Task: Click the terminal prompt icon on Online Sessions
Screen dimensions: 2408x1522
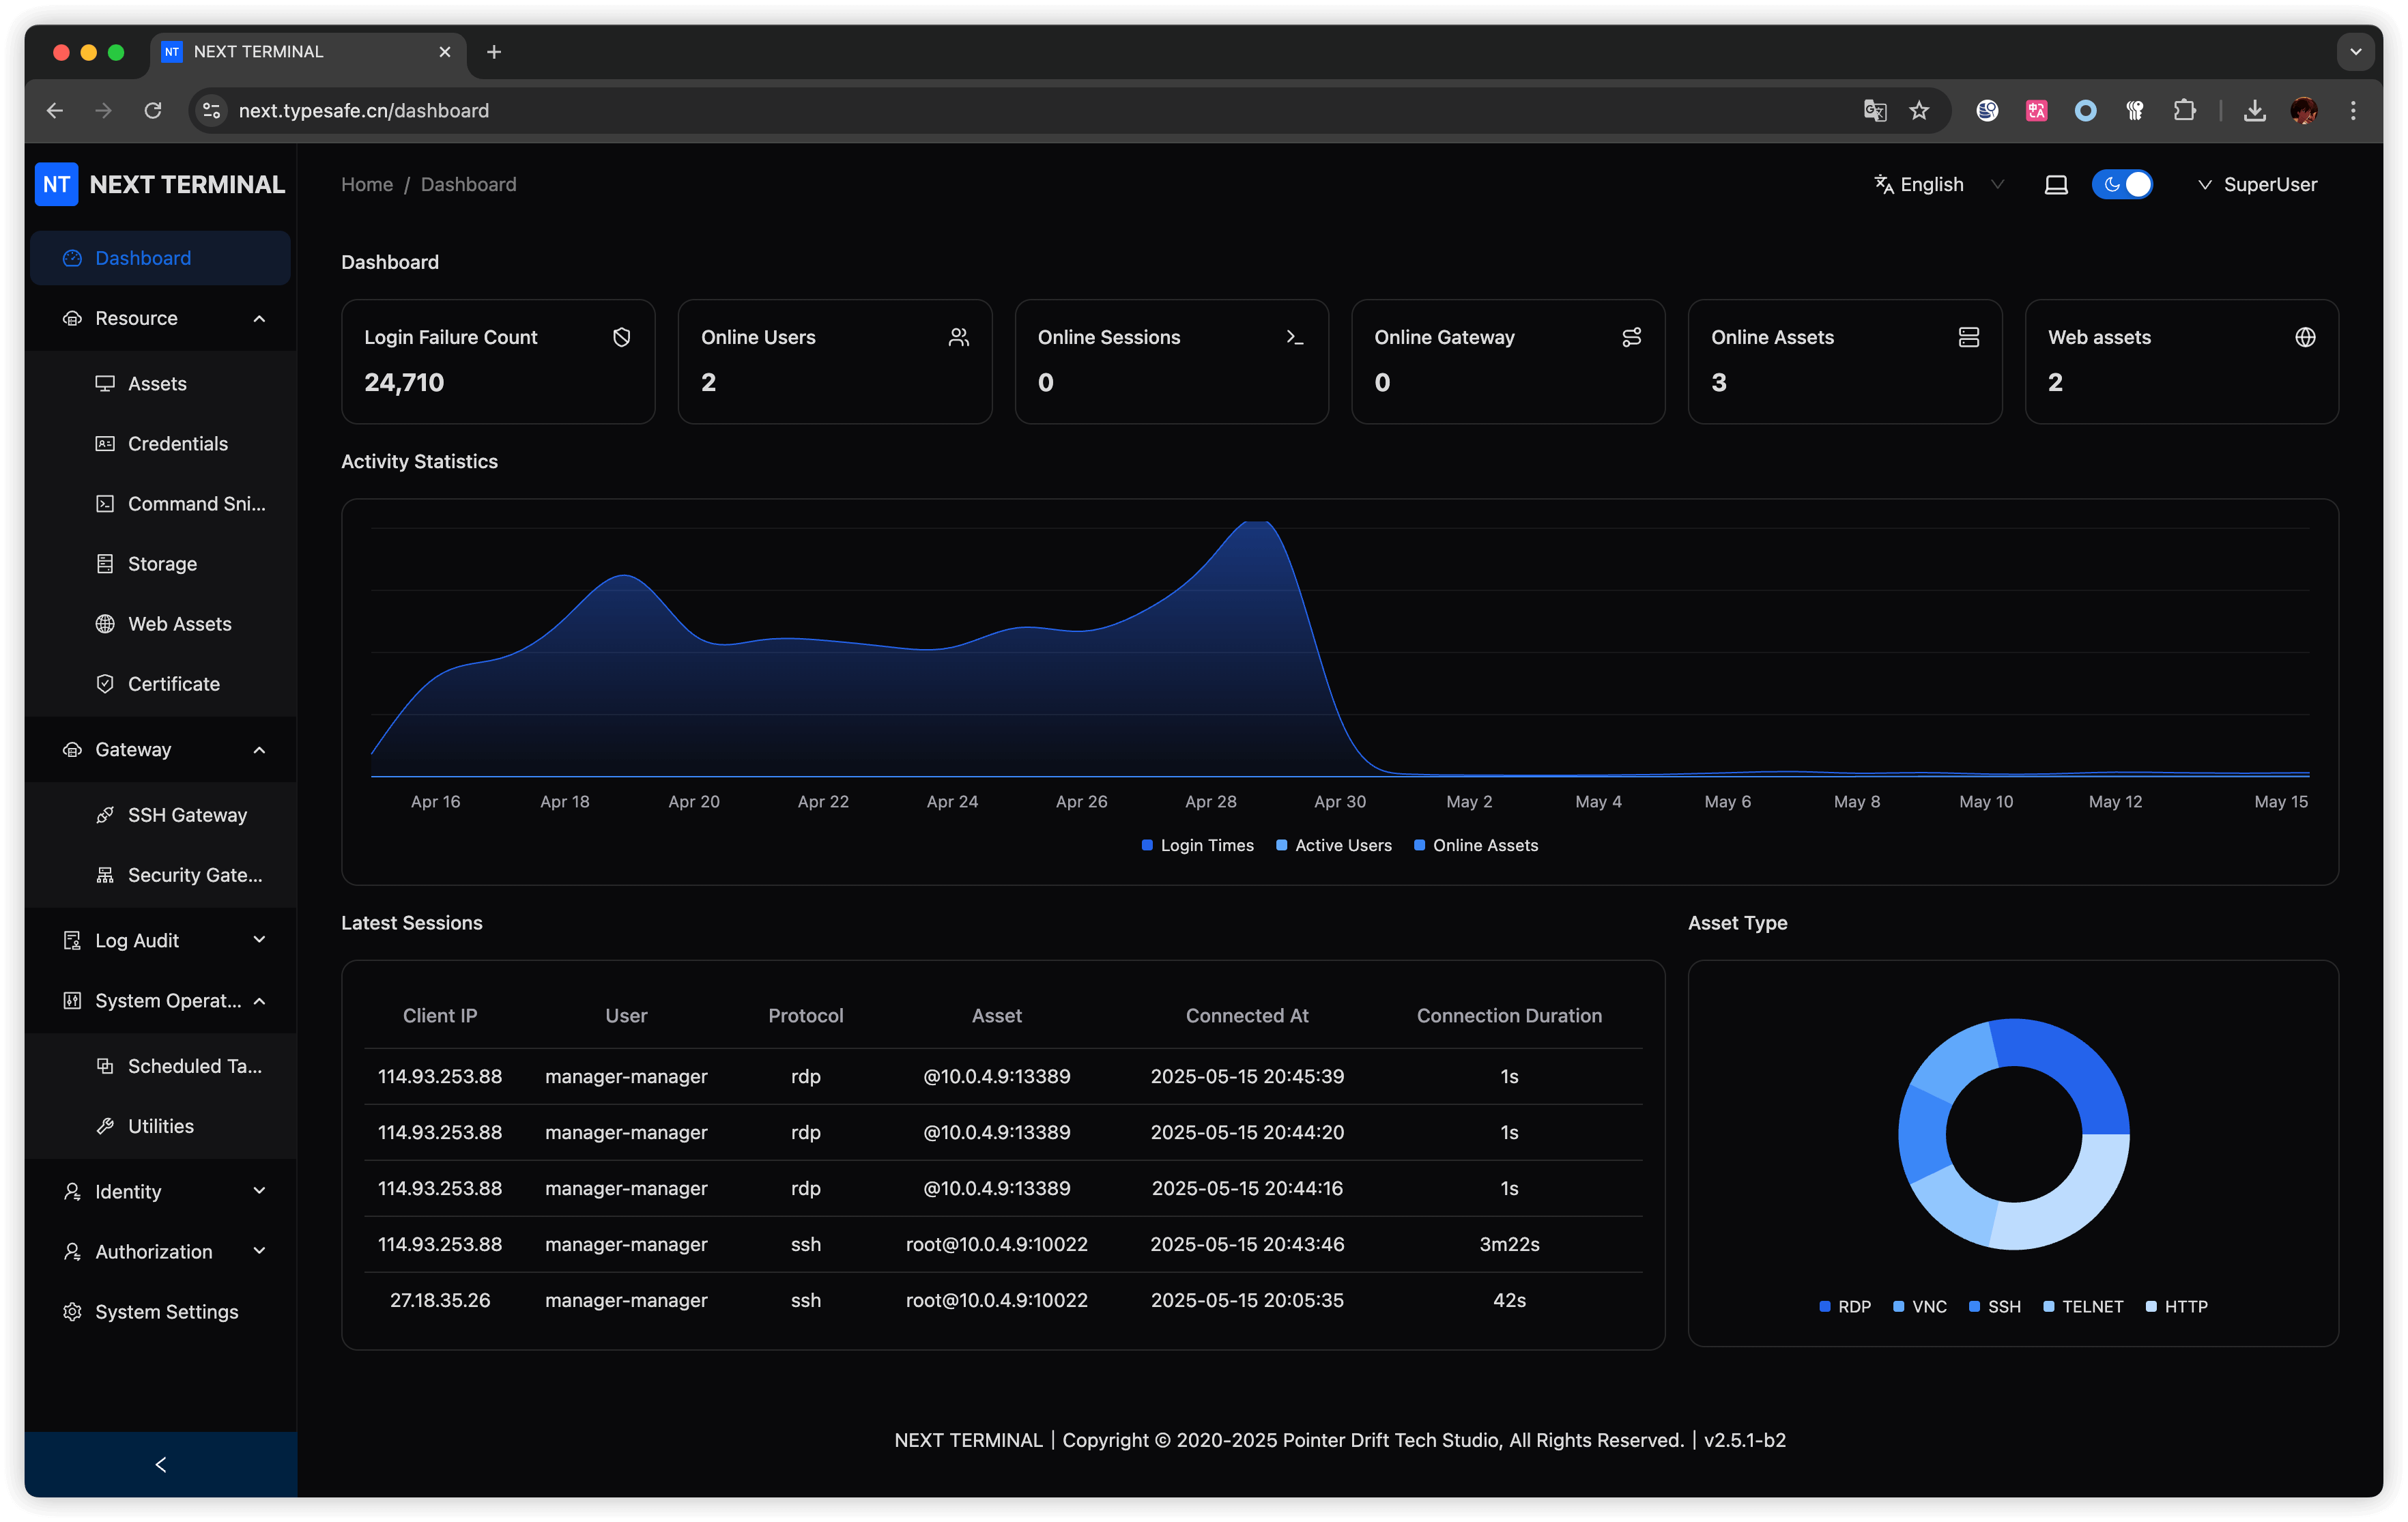Action: [1294, 337]
